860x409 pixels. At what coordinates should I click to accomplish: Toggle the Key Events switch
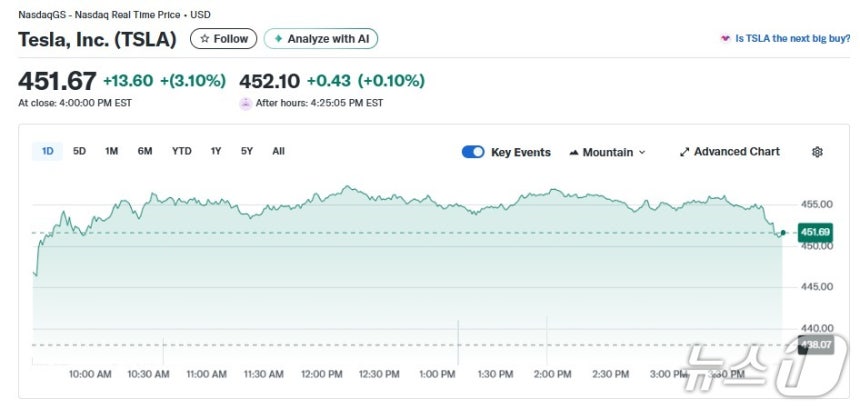click(x=473, y=152)
